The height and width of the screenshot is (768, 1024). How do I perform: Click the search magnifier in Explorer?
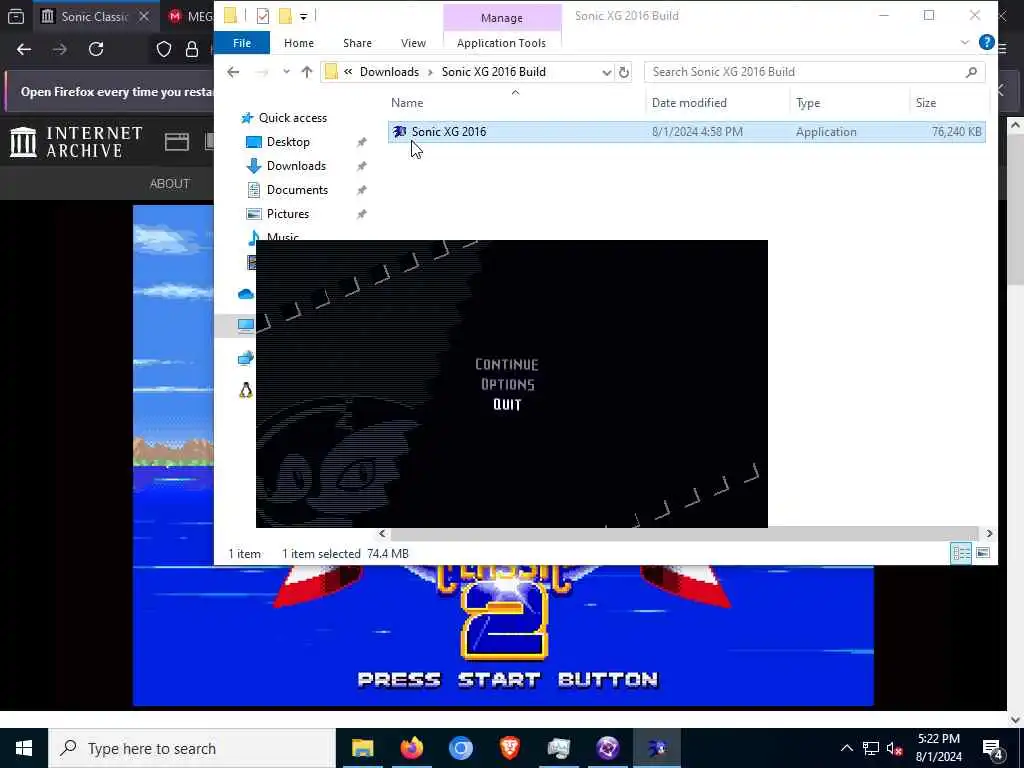pyautogui.click(x=971, y=72)
